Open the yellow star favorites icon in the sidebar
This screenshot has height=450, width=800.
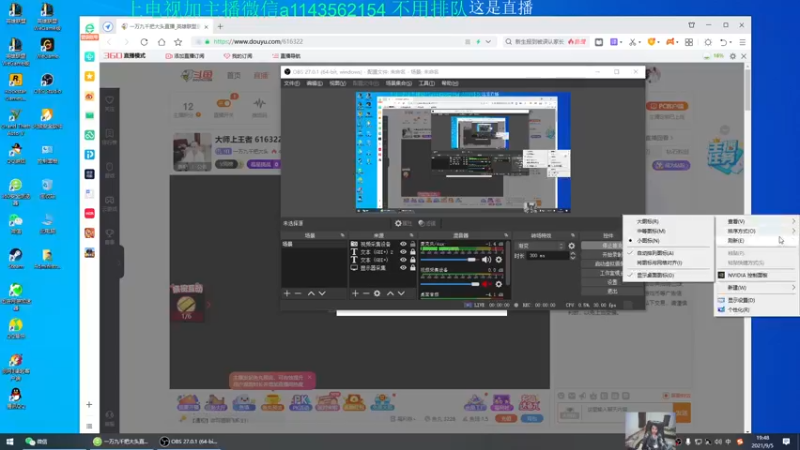(x=90, y=76)
